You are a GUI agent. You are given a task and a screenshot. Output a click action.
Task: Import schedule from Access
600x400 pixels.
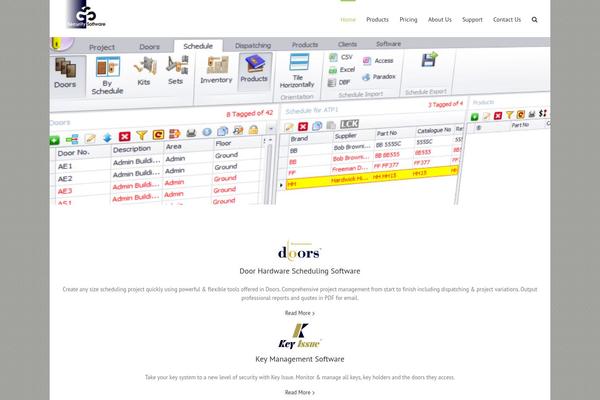click(378, 60)
